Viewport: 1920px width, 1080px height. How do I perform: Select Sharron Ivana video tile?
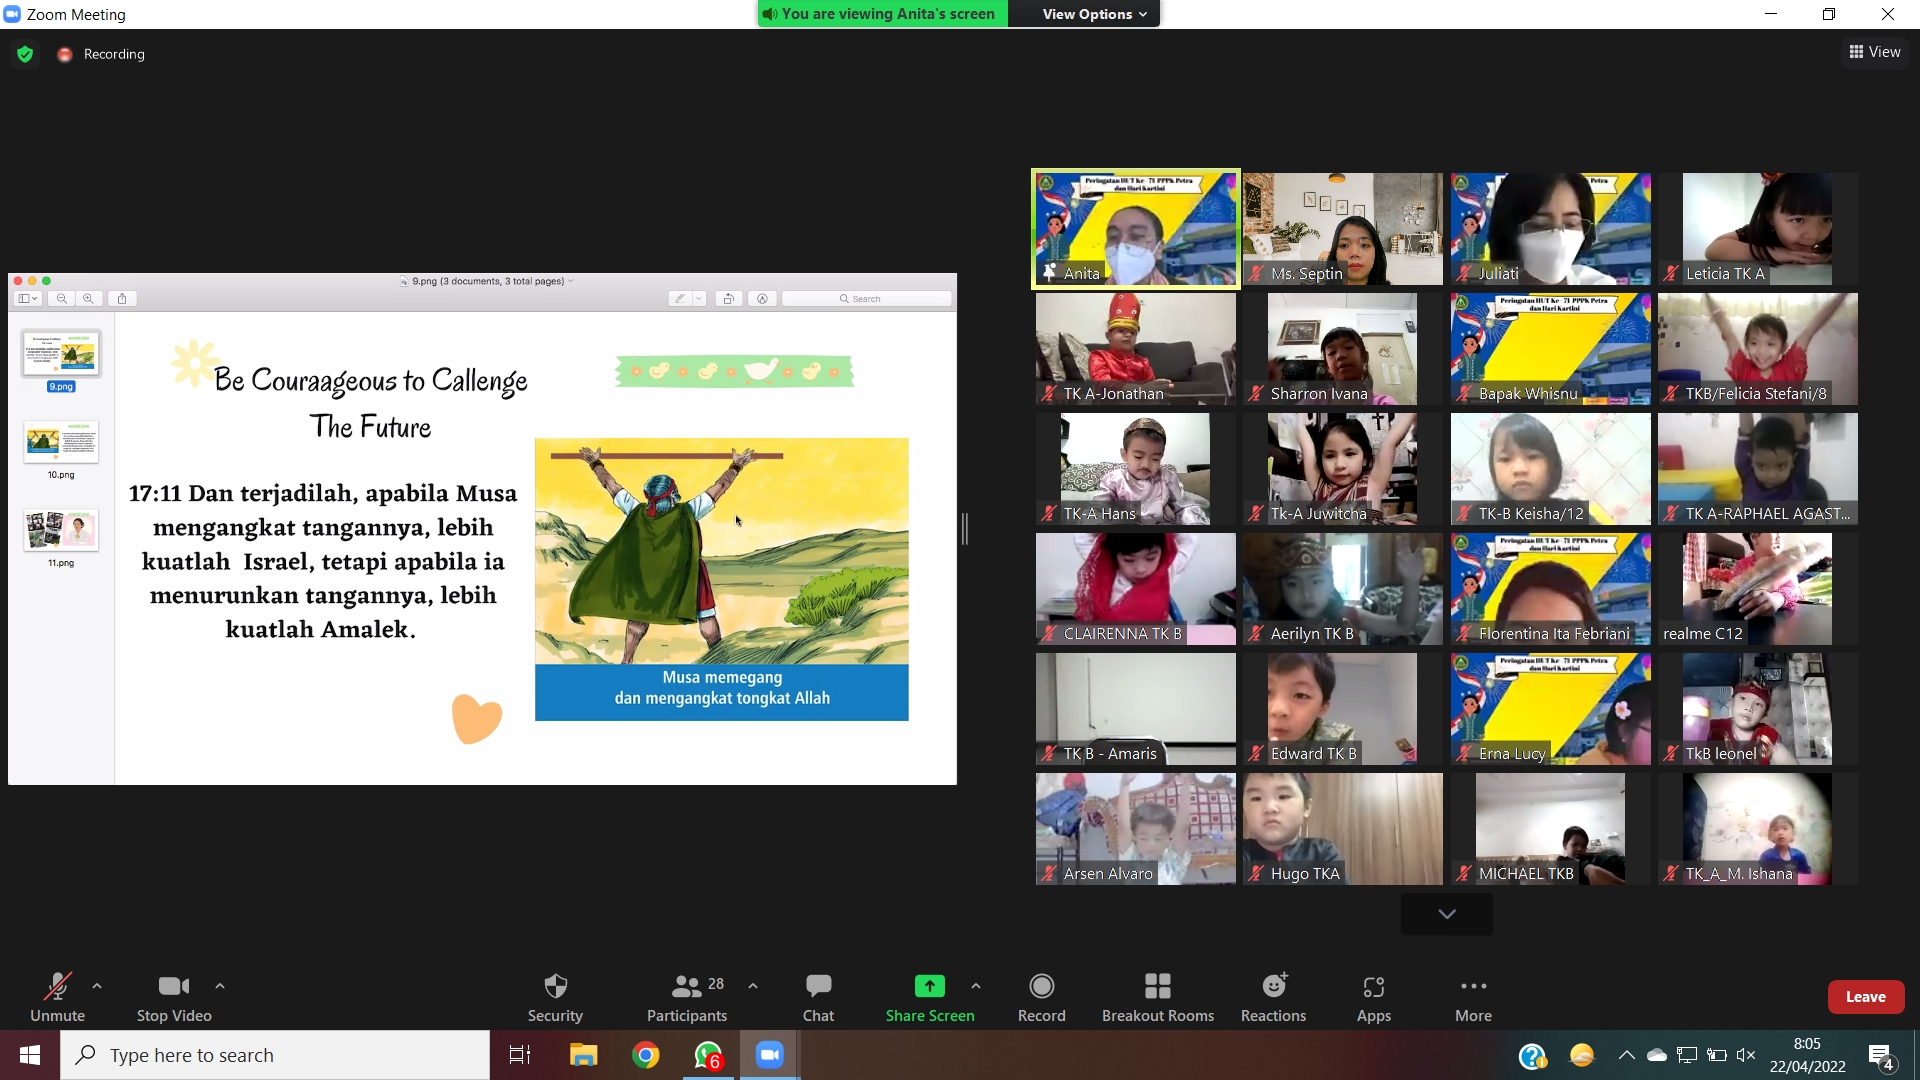point(1343,349)
